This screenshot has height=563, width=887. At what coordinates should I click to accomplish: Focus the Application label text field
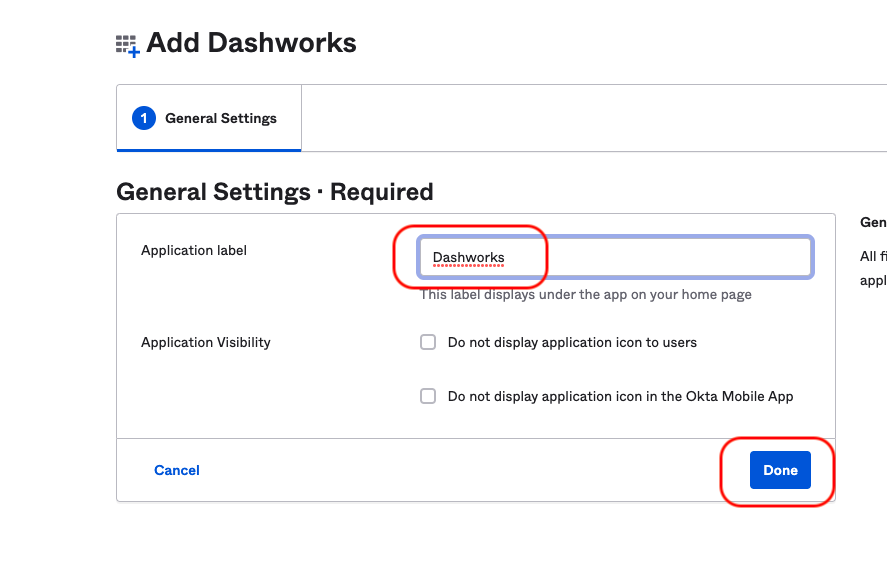tap(614, 257)
